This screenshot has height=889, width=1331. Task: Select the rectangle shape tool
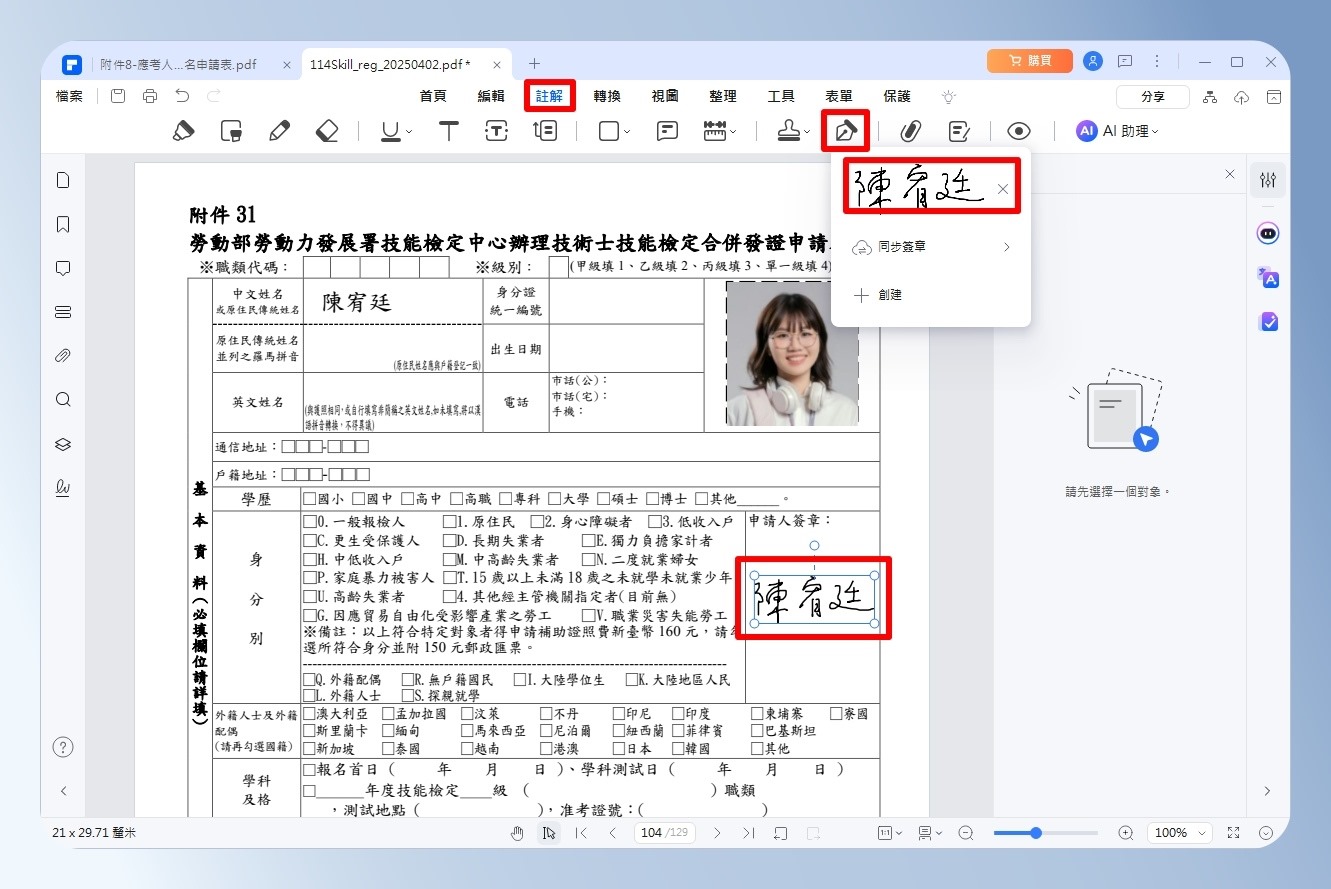coord(608,131)
